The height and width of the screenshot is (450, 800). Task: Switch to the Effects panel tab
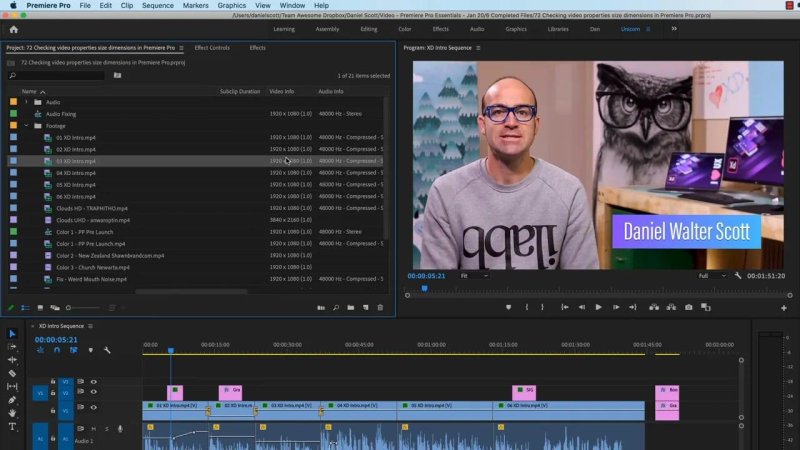click(257, 48)
